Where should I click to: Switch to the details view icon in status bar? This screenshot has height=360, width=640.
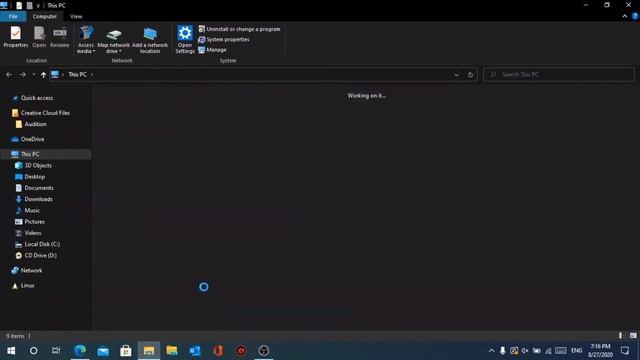(621, 336)
